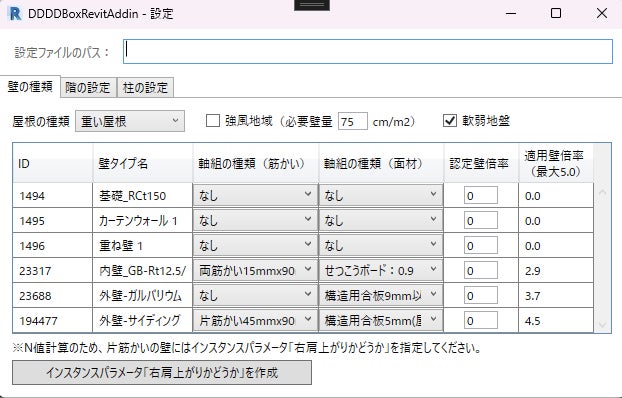Minimize the DDDDBoxRevitAddin settings window
The width and height of the screenshot is (622, 398).
click(x=511, y=13)
